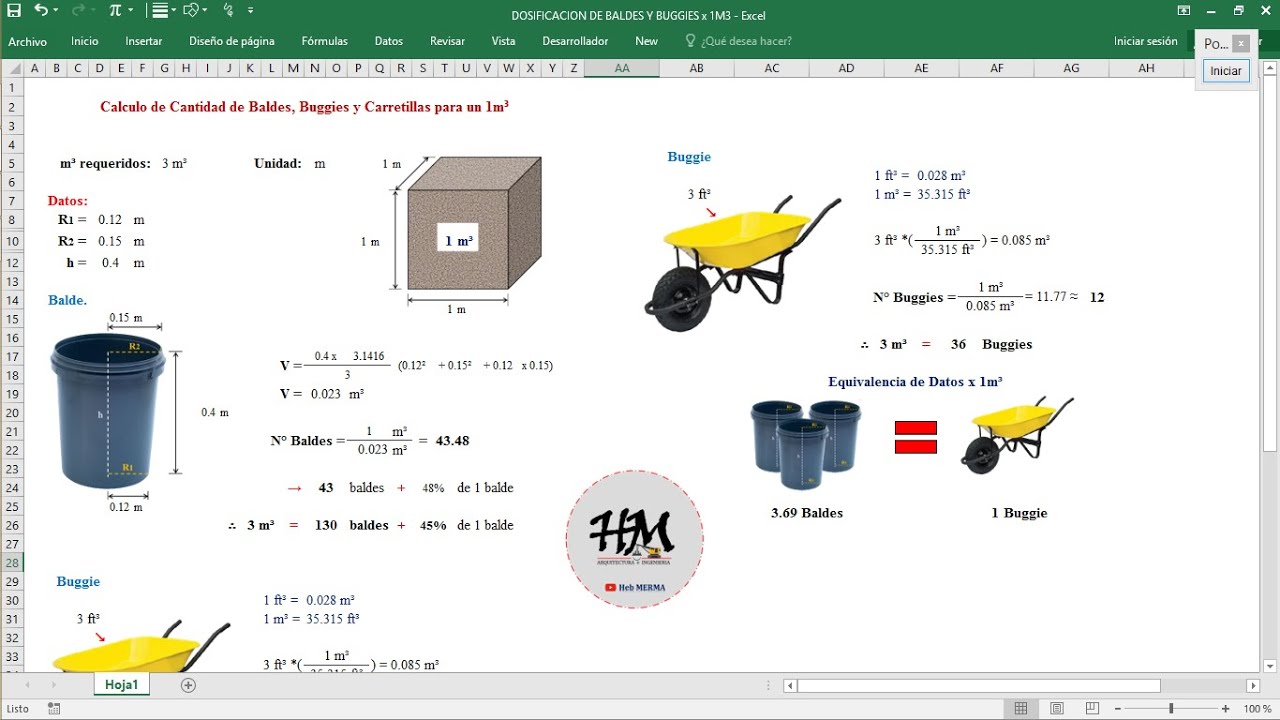Viewport: 1280px width, 720px height.
Task: Click the Equation pi symbol icon
Action: coord(115,10)
